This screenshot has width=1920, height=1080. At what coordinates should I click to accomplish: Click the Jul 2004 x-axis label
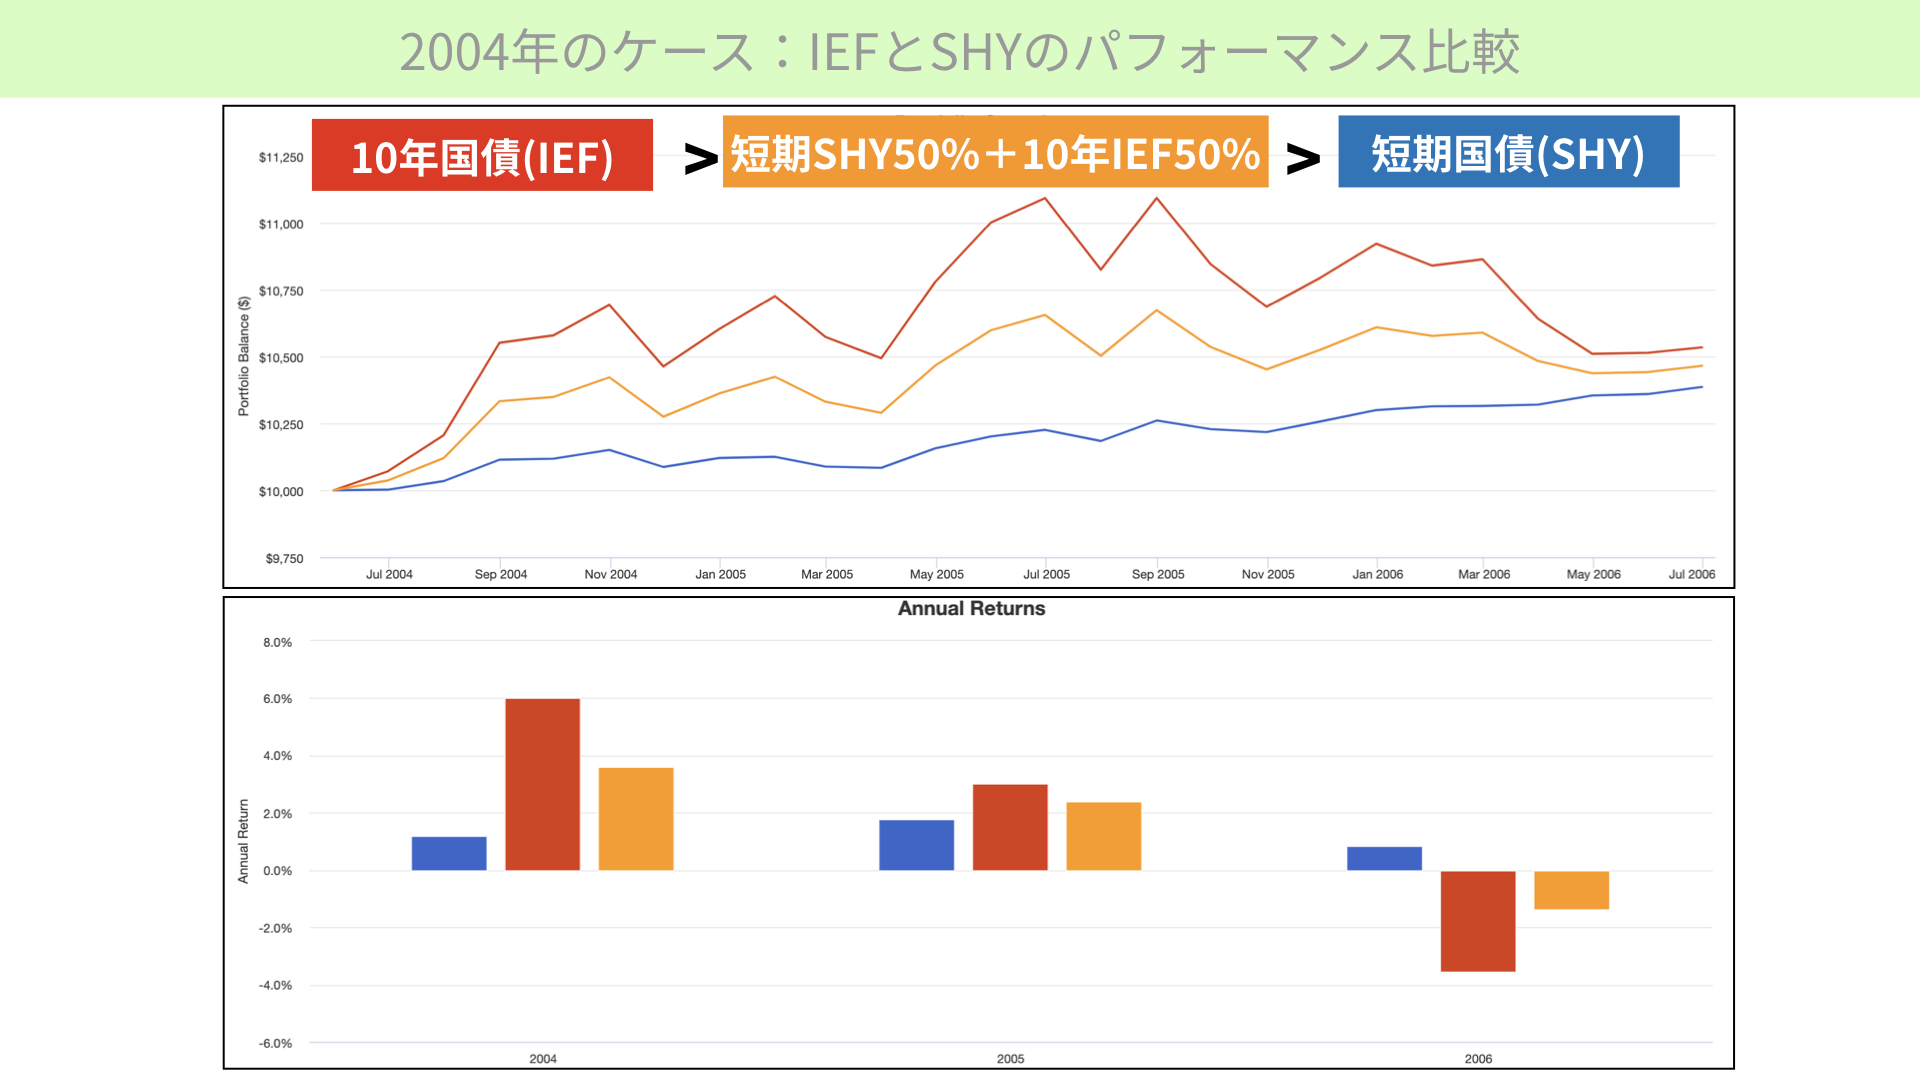pyautogui.click(x=389, y=574)
